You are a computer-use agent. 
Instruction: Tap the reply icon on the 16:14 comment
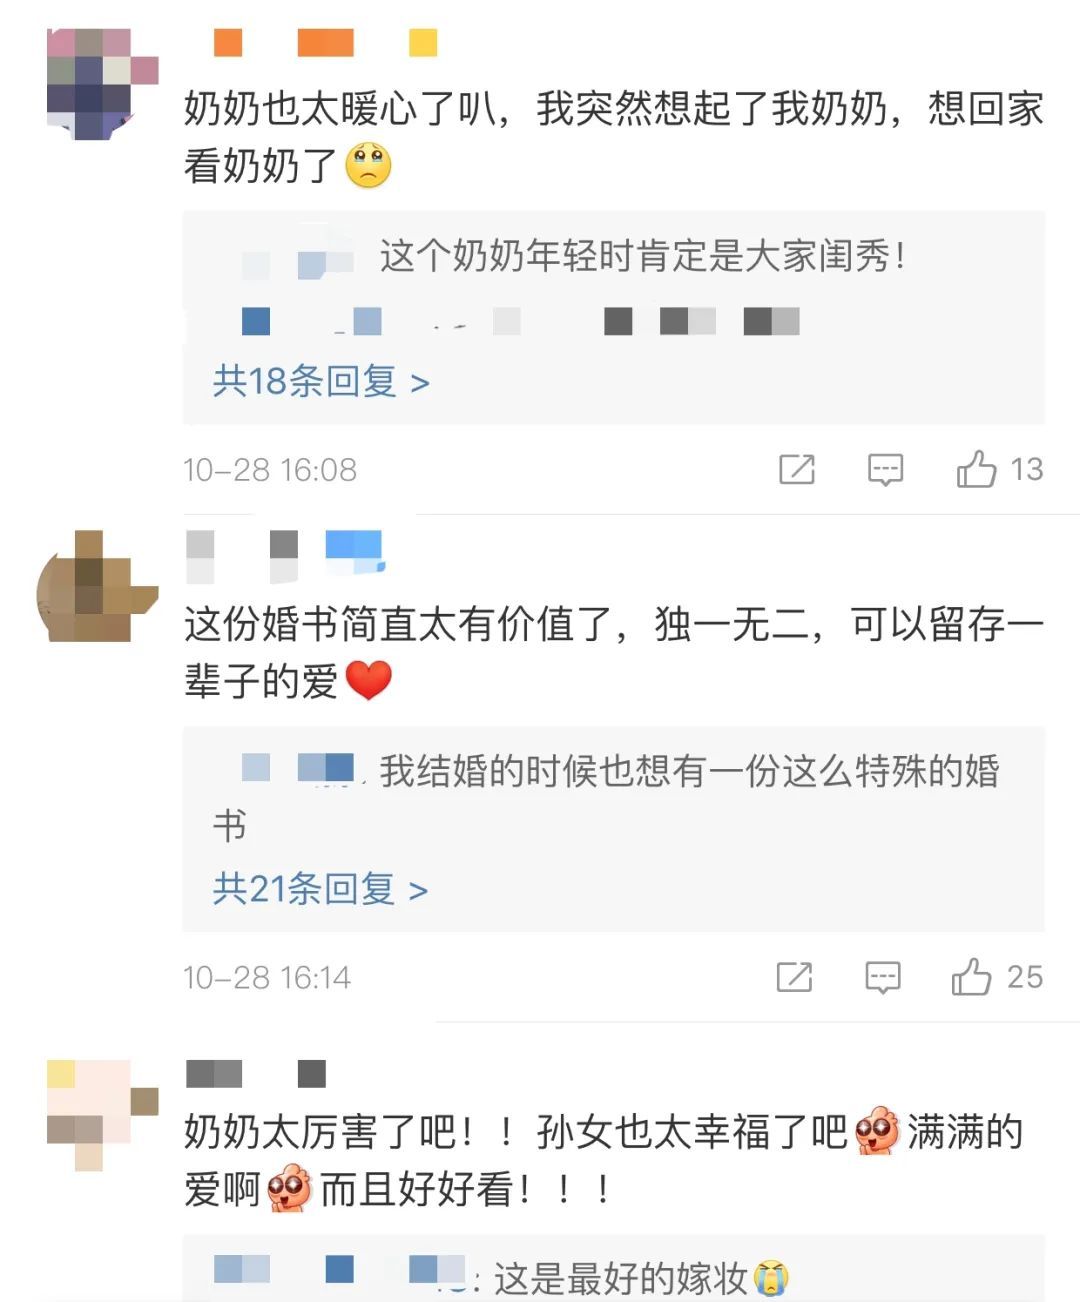point(883,977)
